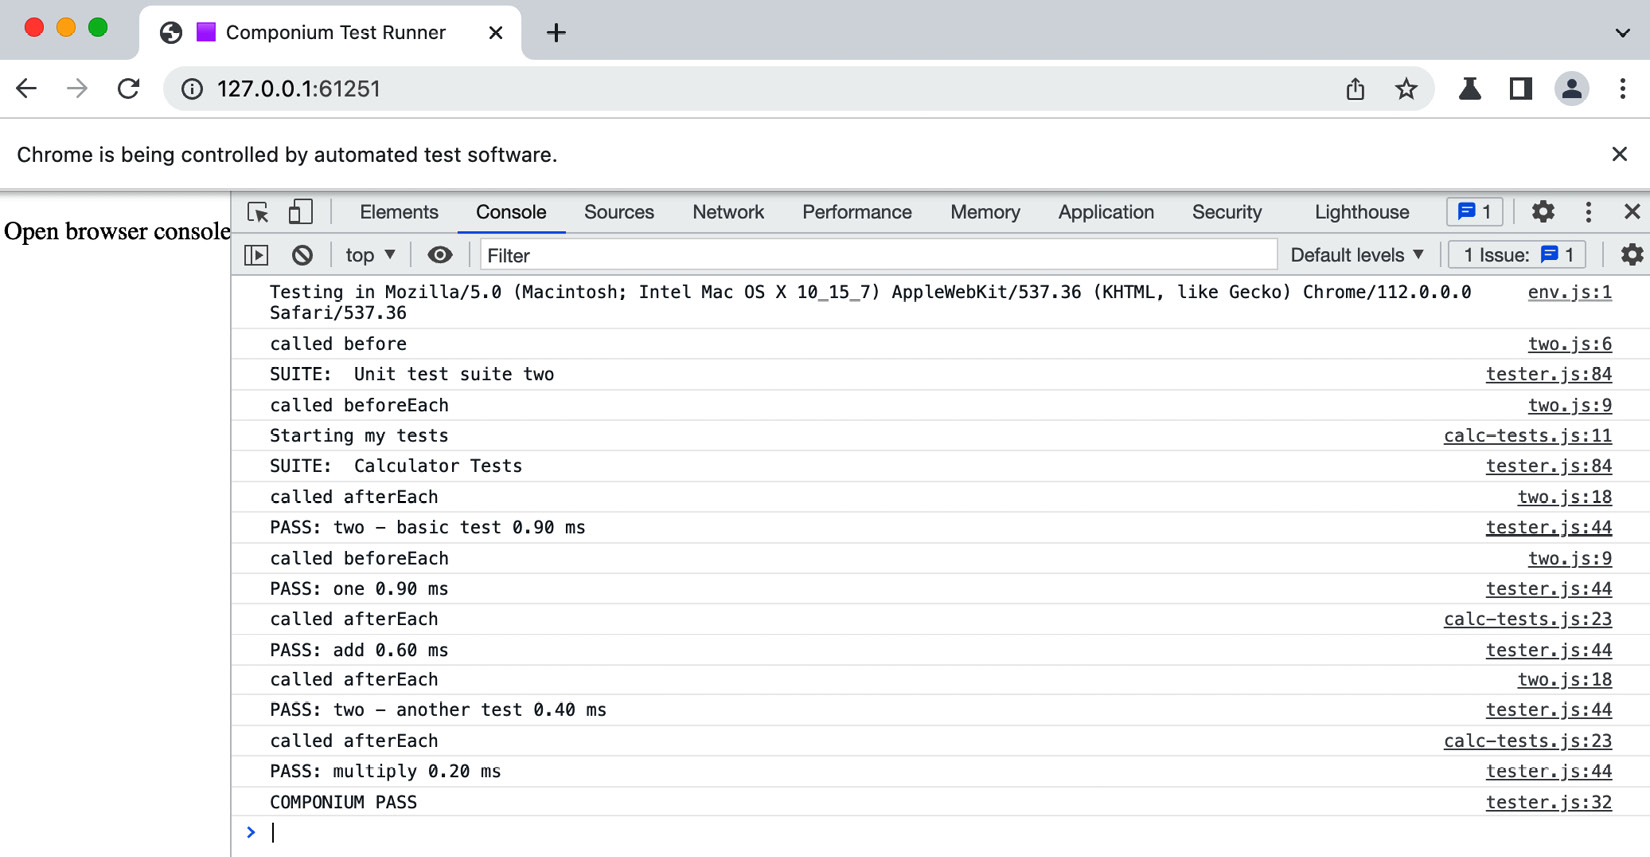Click the 1 Issue button

[x=1517, y=255]
